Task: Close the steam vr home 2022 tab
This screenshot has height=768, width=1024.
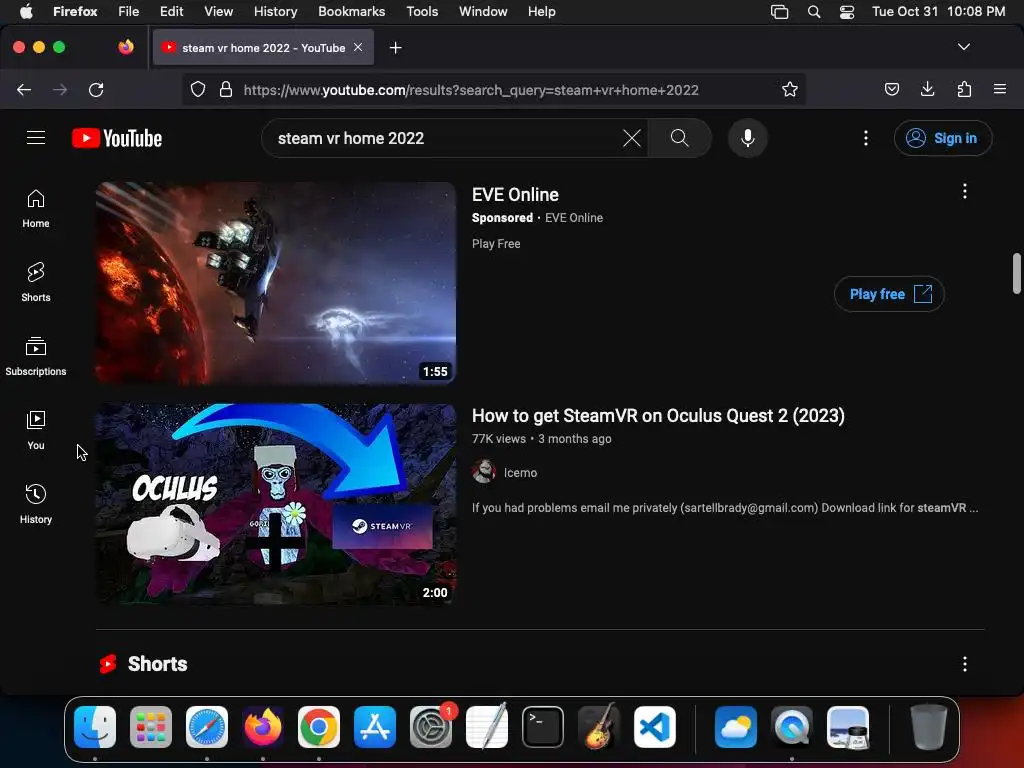Action: (x=358, y=47)
